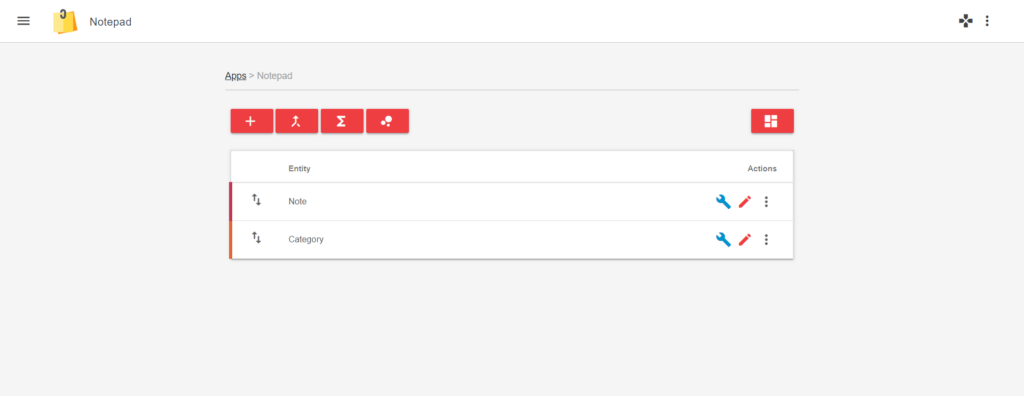Open more options menu for Note
Viewport: 1024px width, 396px height.
tap(766, 202)
